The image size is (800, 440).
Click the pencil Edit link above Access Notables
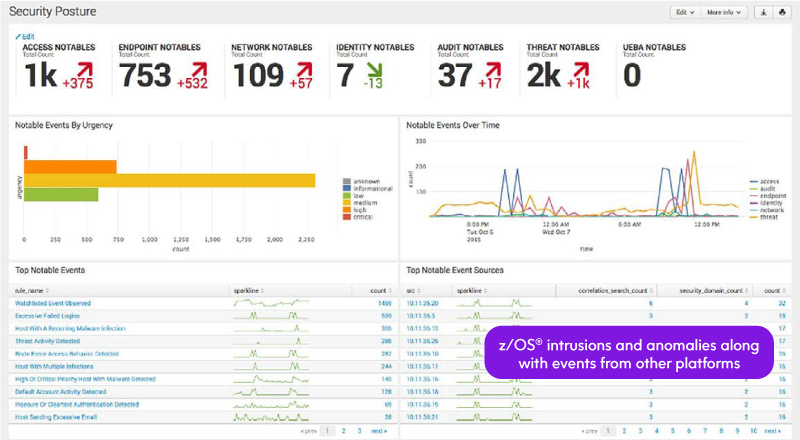(x=25, y=36)
